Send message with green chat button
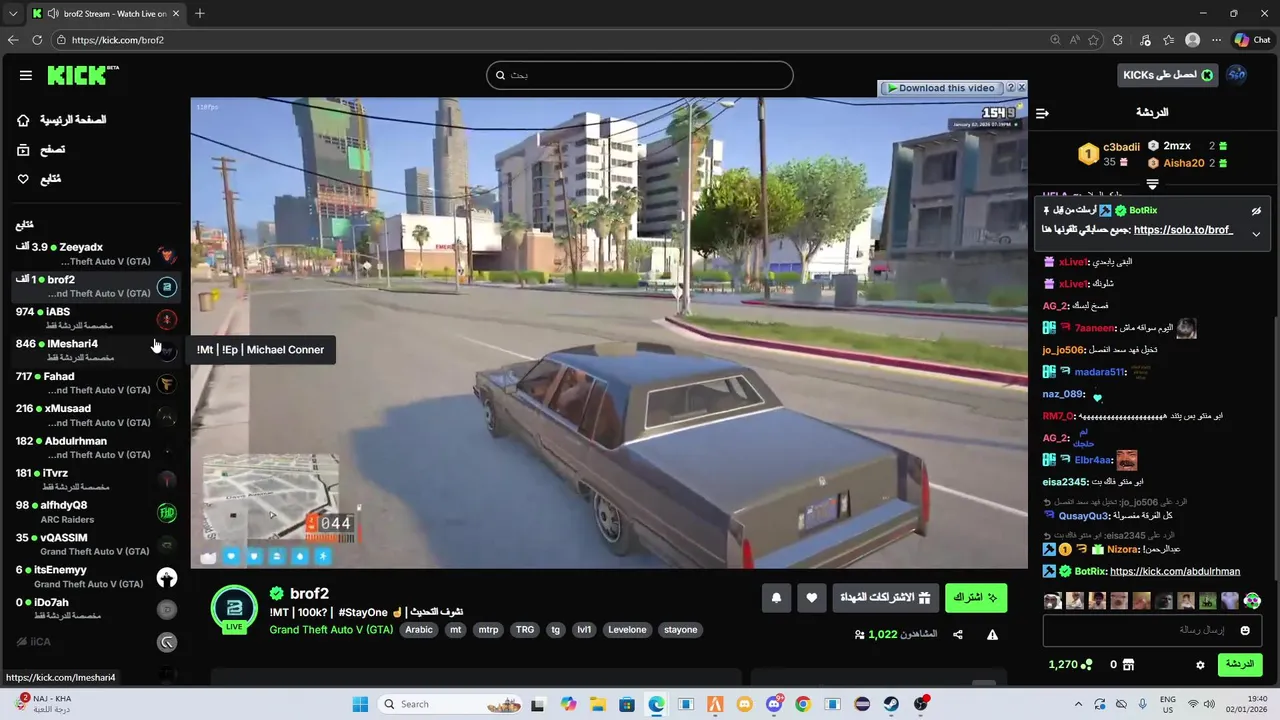 [1239, 664]
